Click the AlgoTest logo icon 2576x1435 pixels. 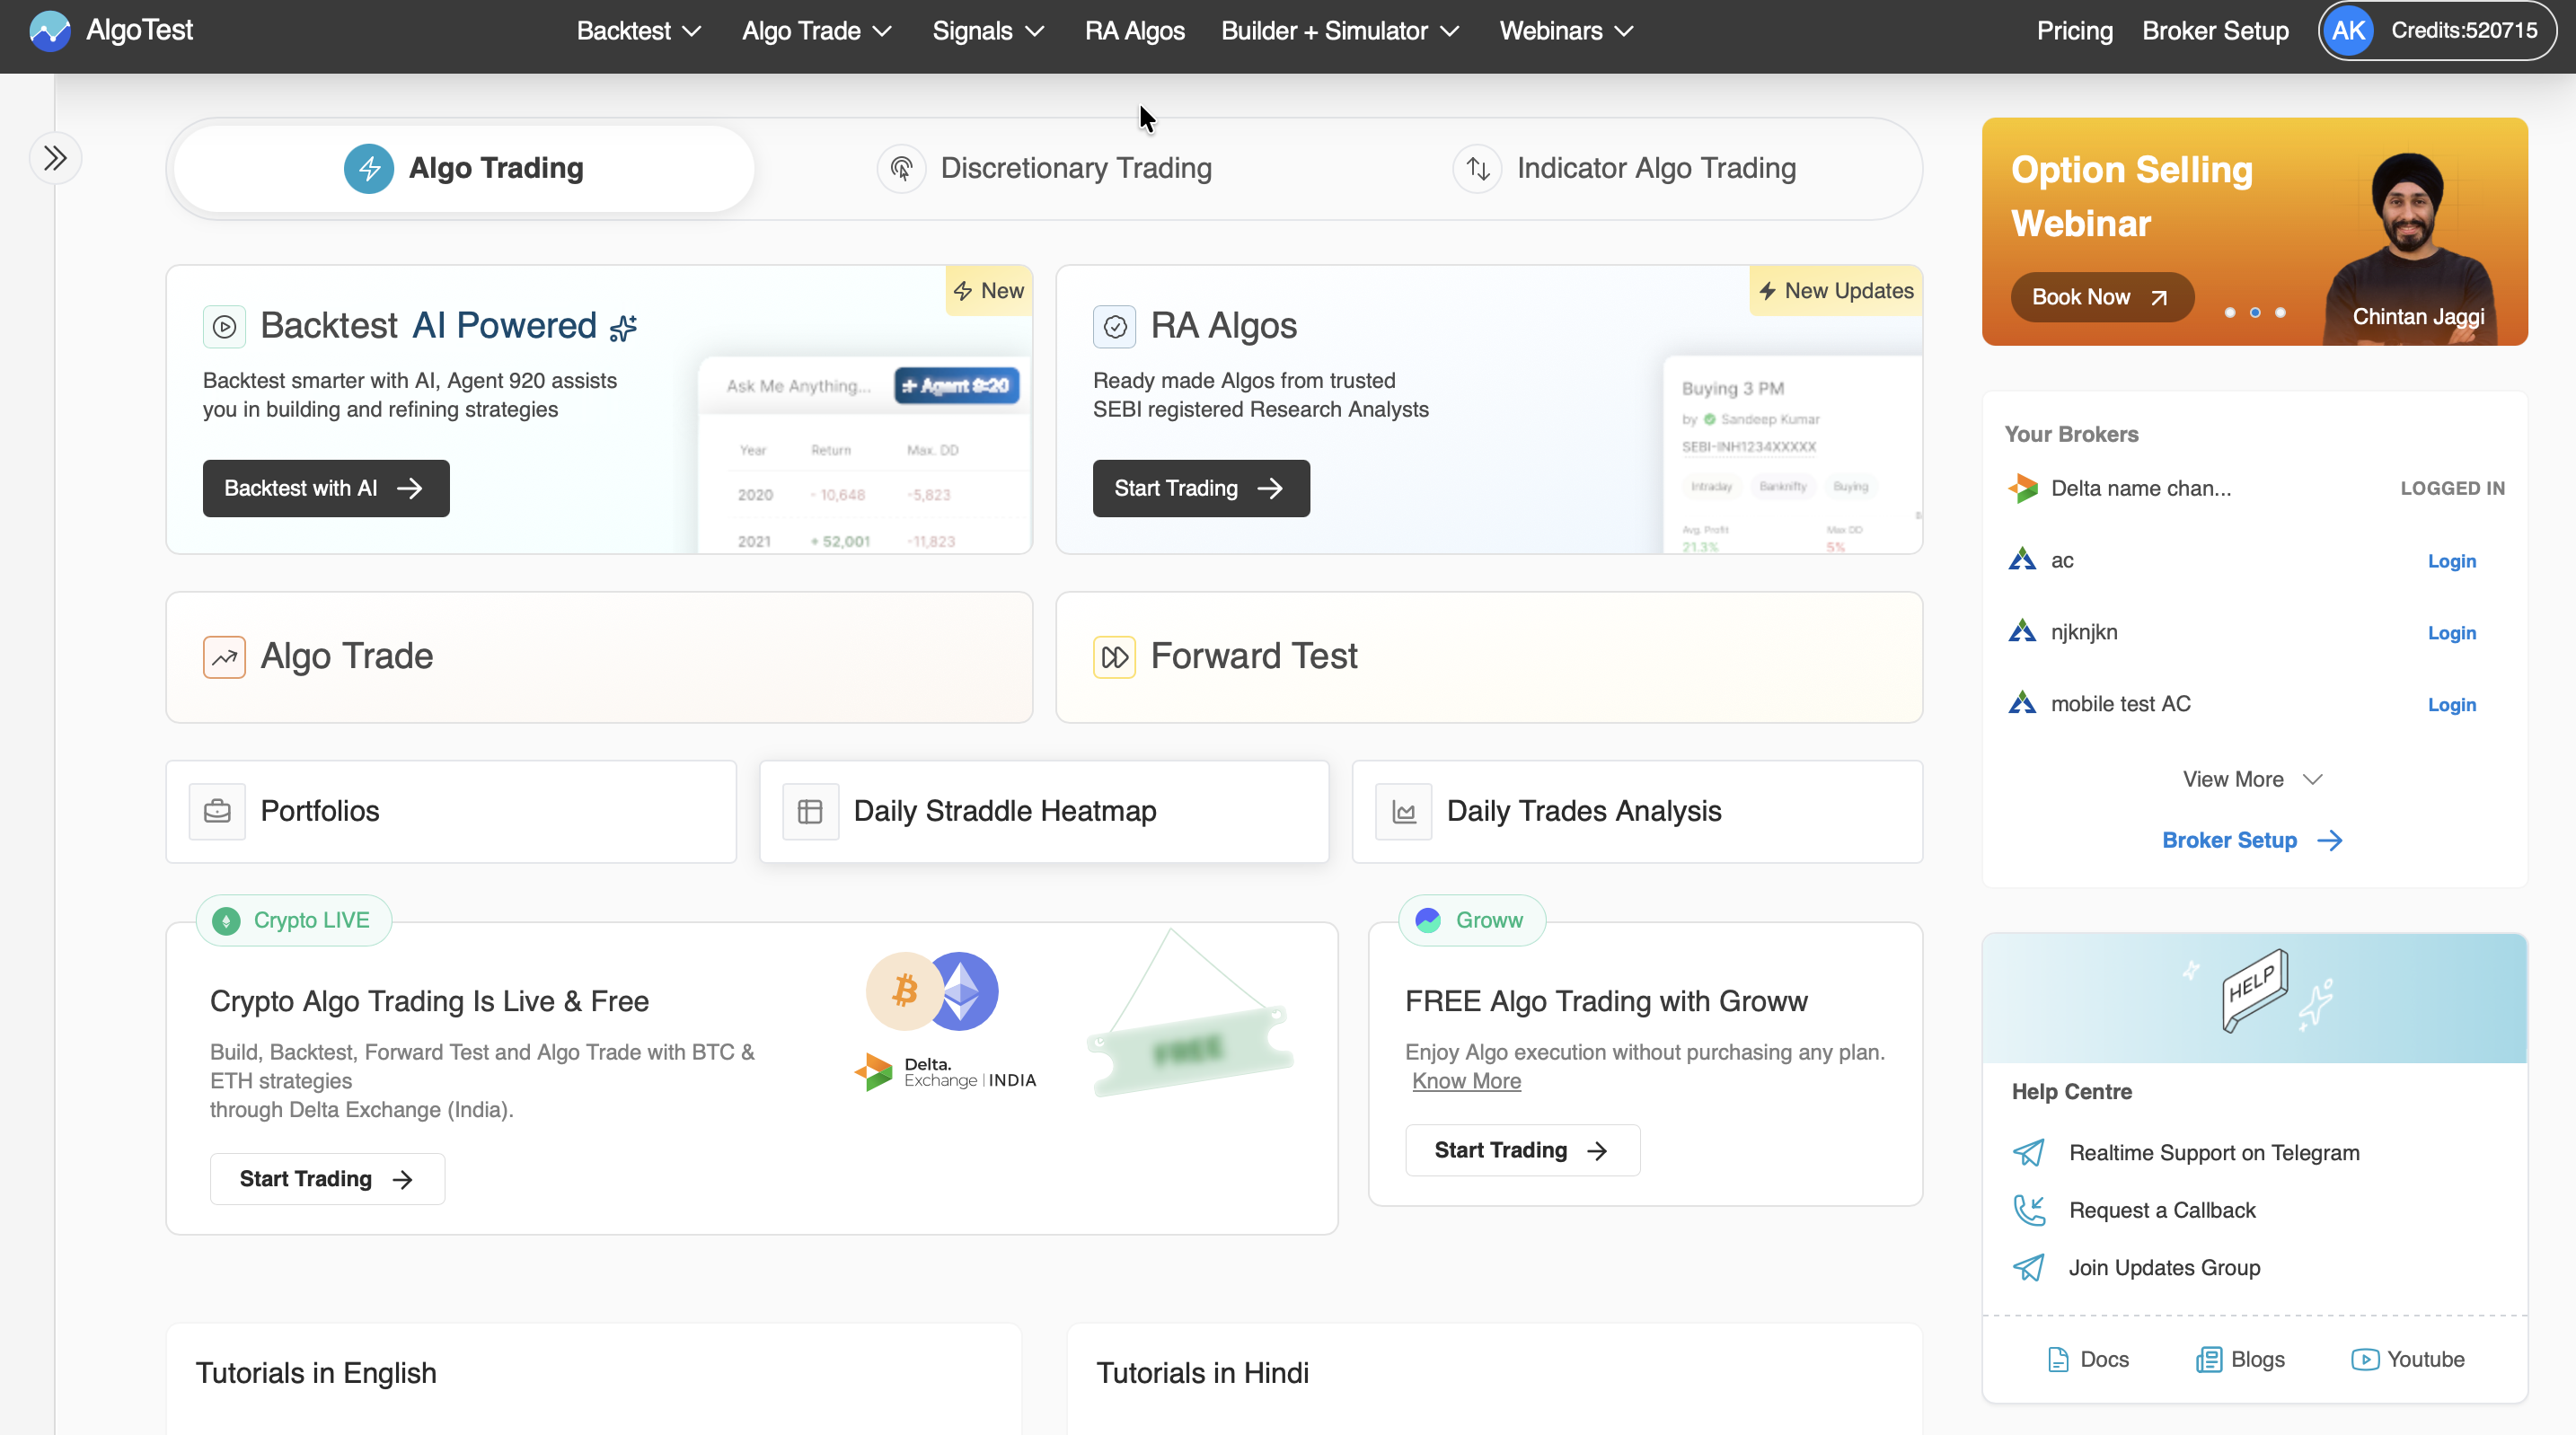pos(49,31)
